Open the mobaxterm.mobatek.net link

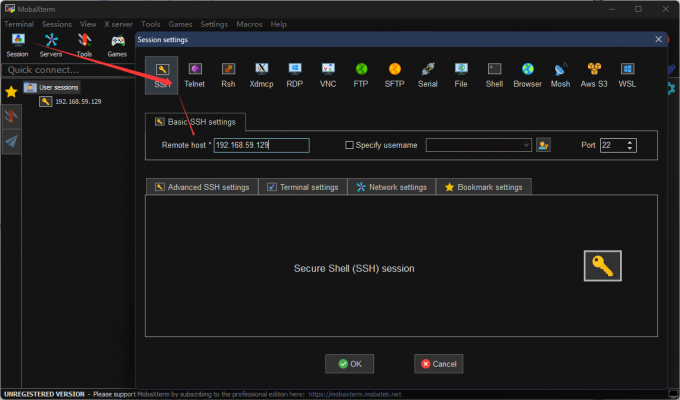point(355,394)
